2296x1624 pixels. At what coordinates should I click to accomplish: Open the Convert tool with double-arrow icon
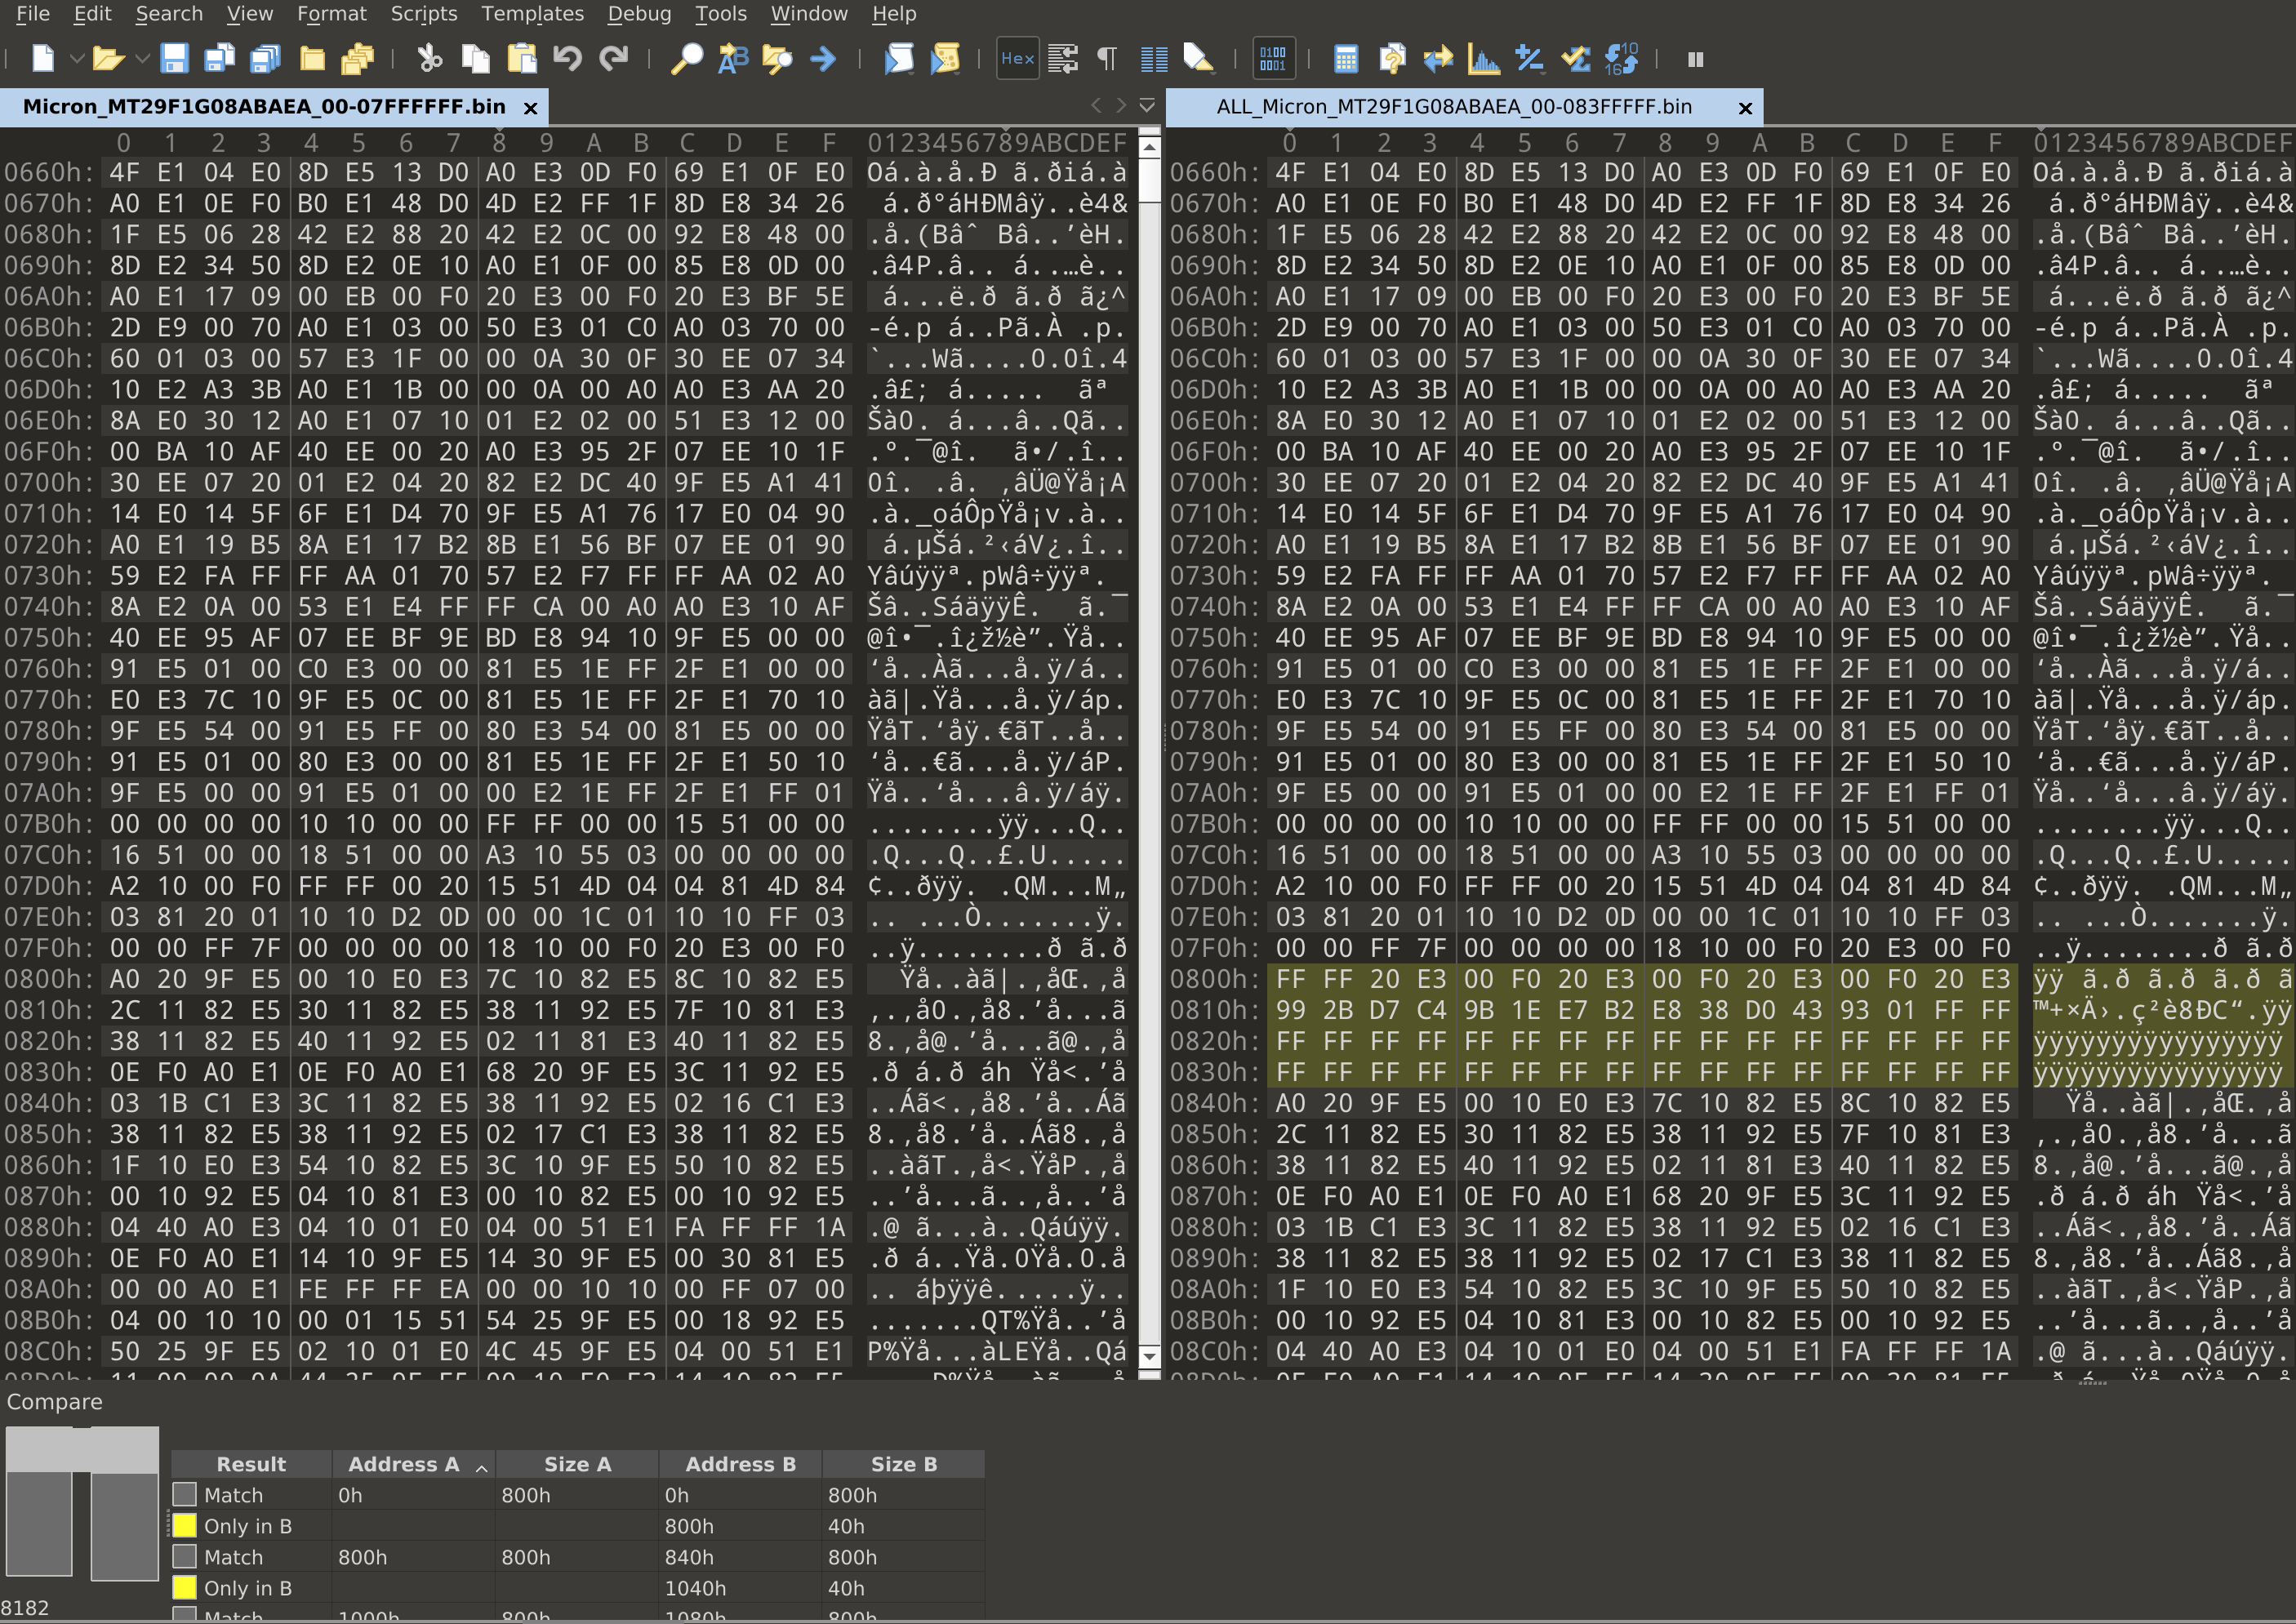[x=1438, y=59]
